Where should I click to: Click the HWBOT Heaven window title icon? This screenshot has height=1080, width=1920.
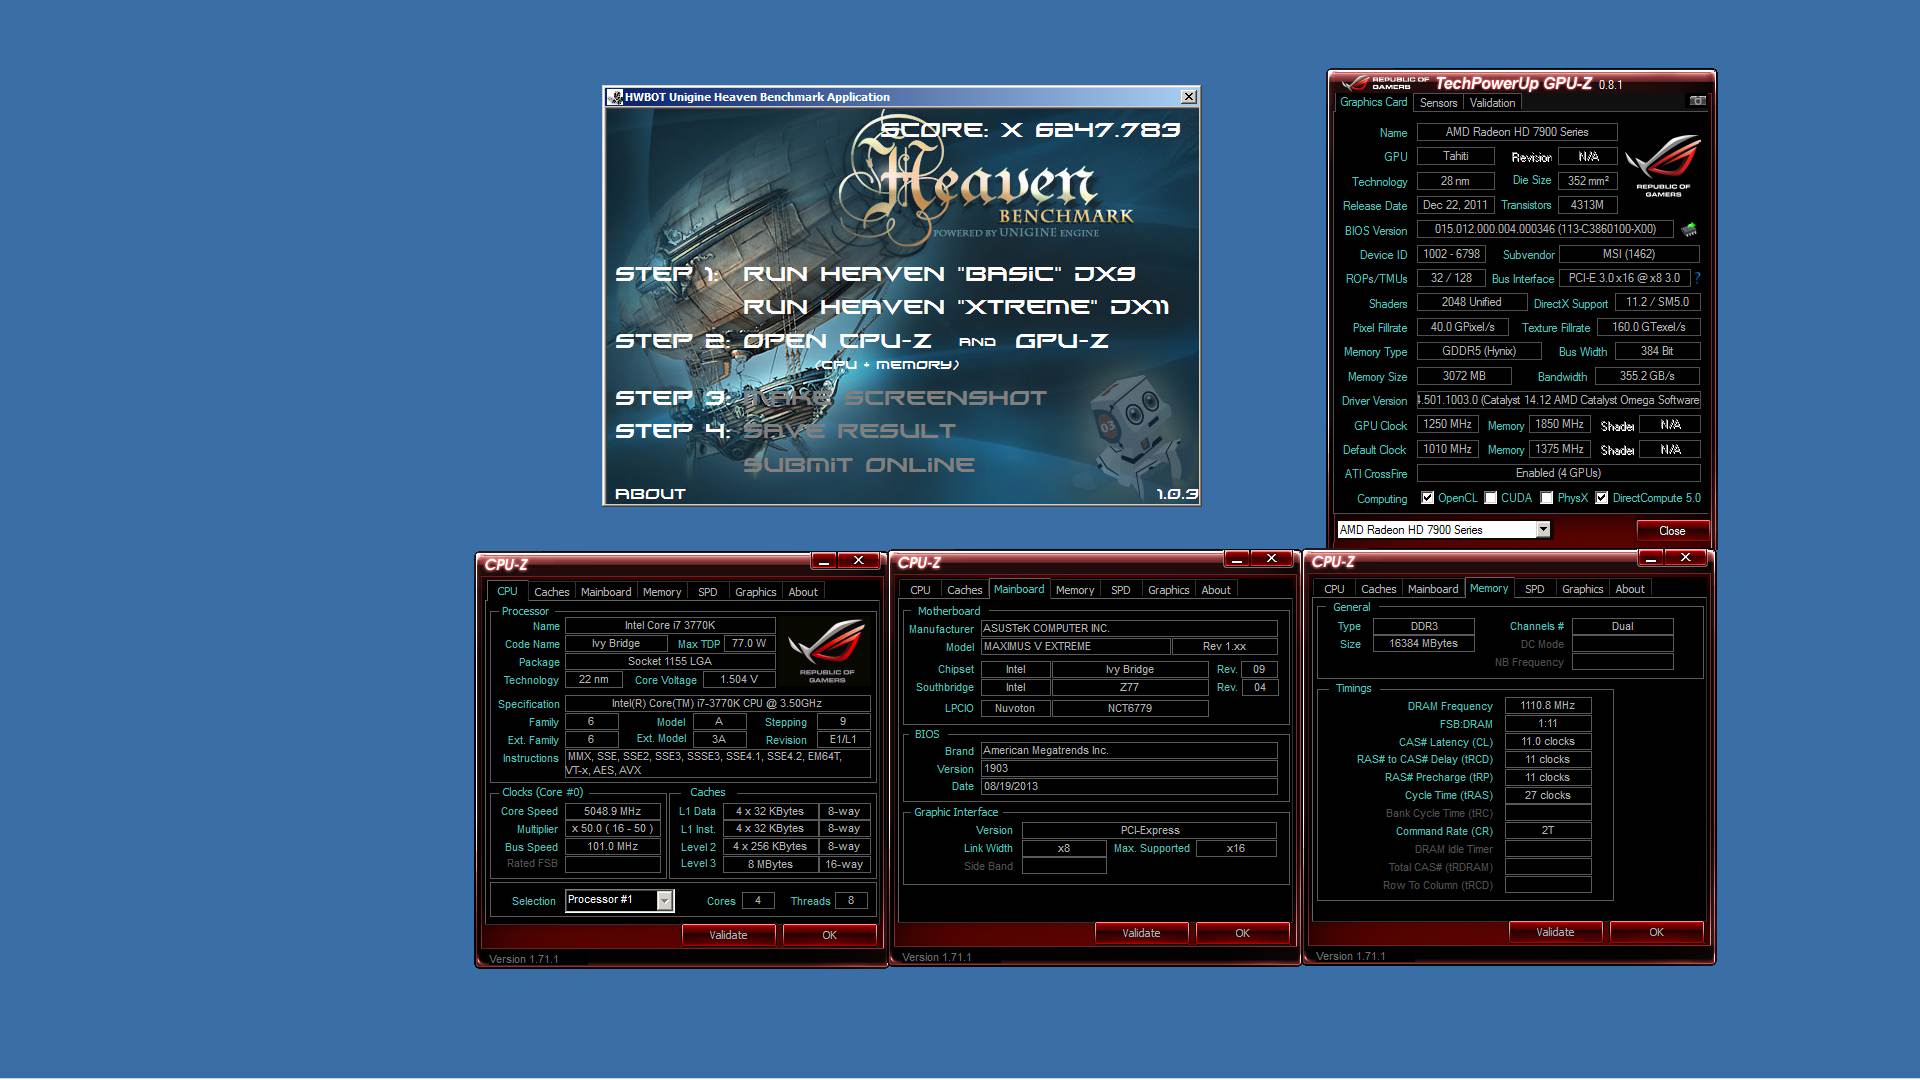615,97
